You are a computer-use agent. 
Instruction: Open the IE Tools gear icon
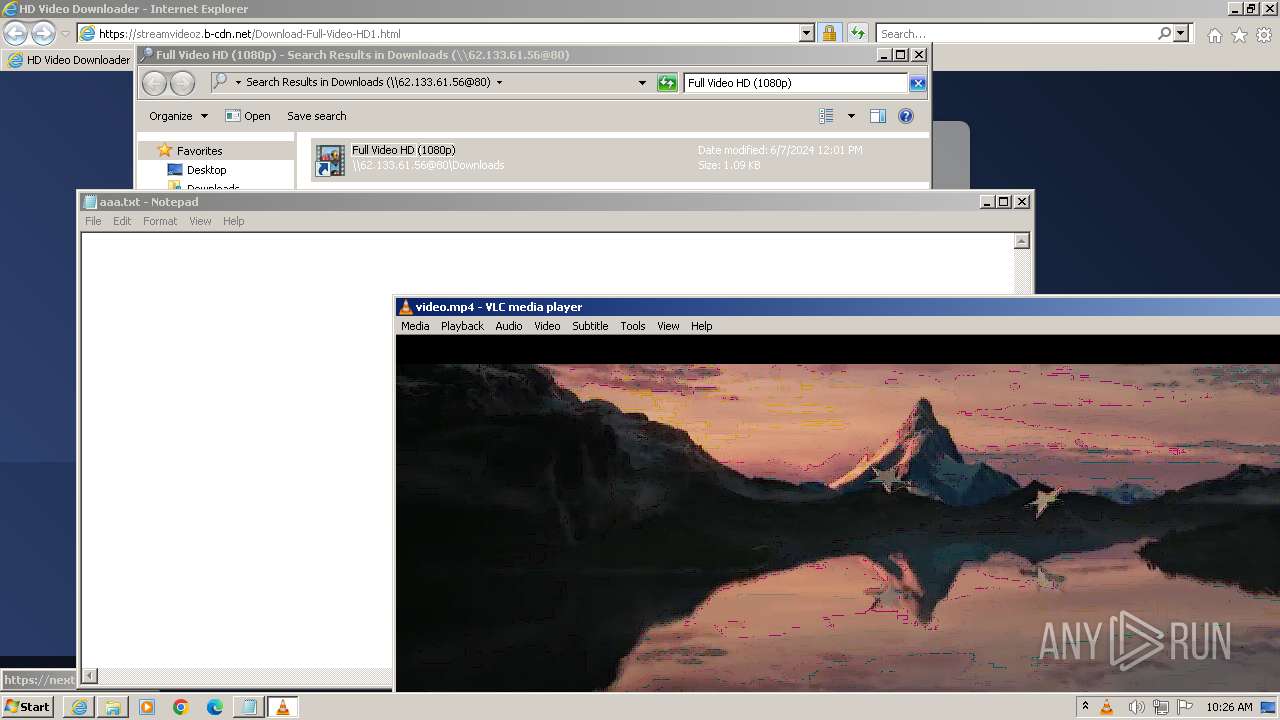(x=1264, y=35)
